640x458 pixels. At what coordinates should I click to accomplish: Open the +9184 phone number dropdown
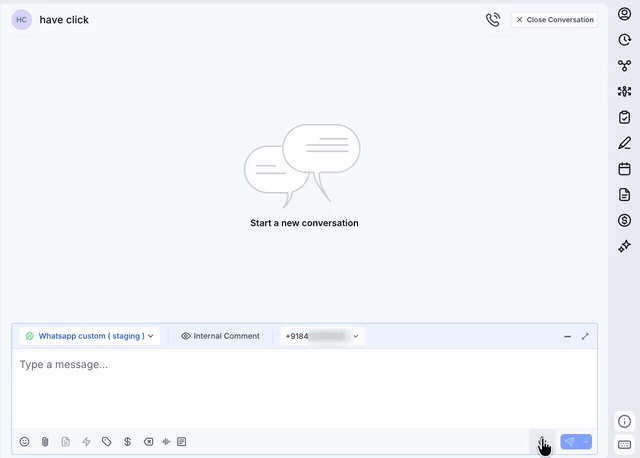click(x=322, y=336)
